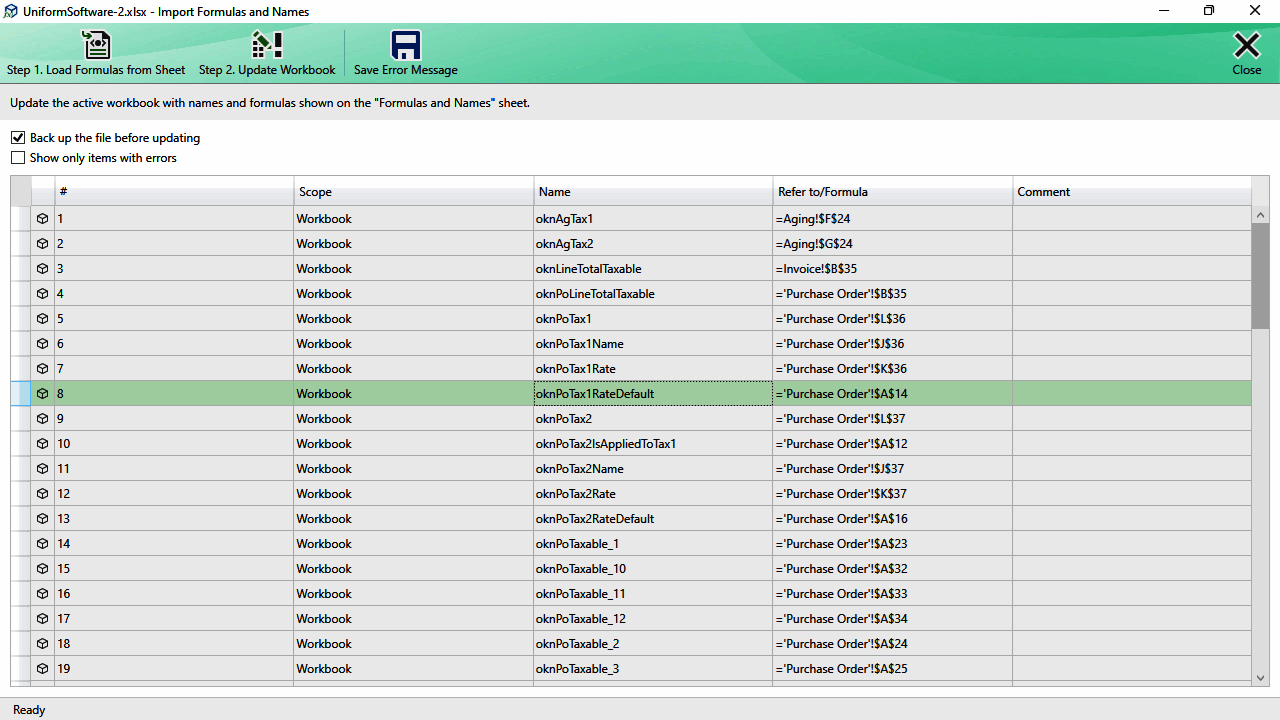Image resolution: width=1280 pixels, height=720 pixels.
Task: Sort by the Scope column header
Action: tap(414, 192)
